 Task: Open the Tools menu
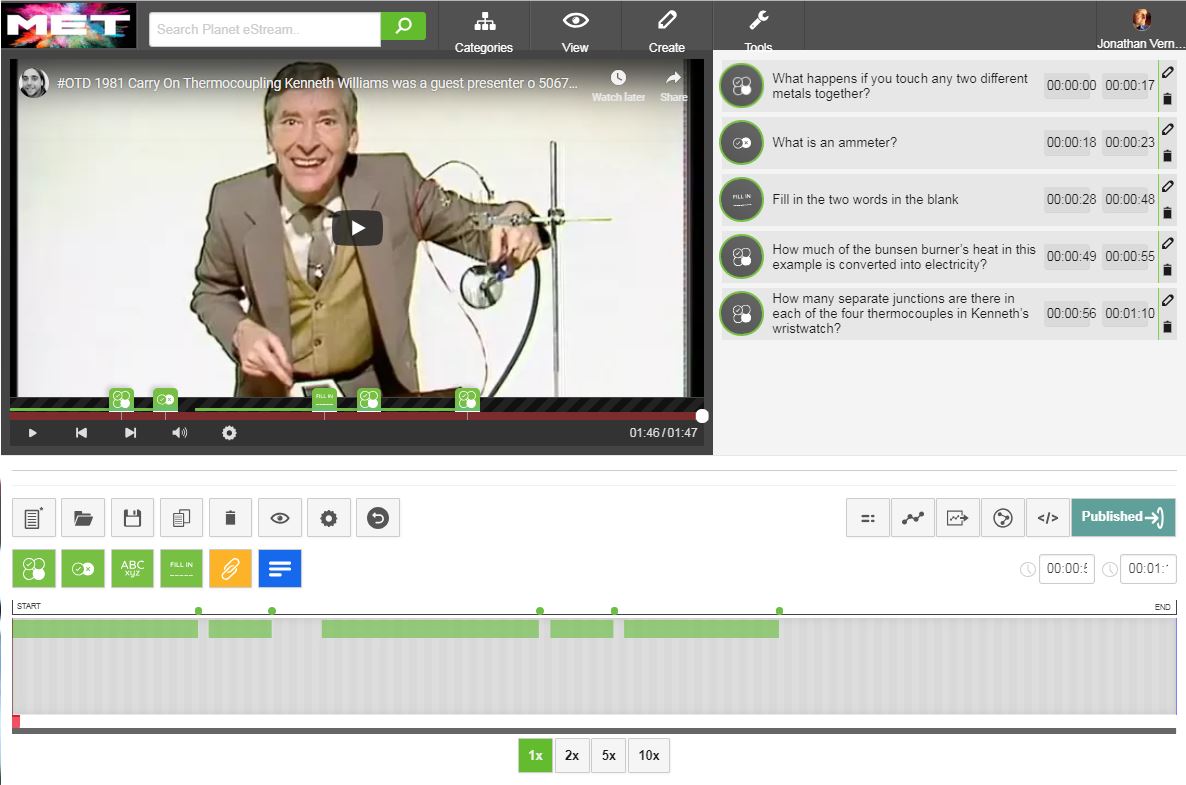[758, 30]
